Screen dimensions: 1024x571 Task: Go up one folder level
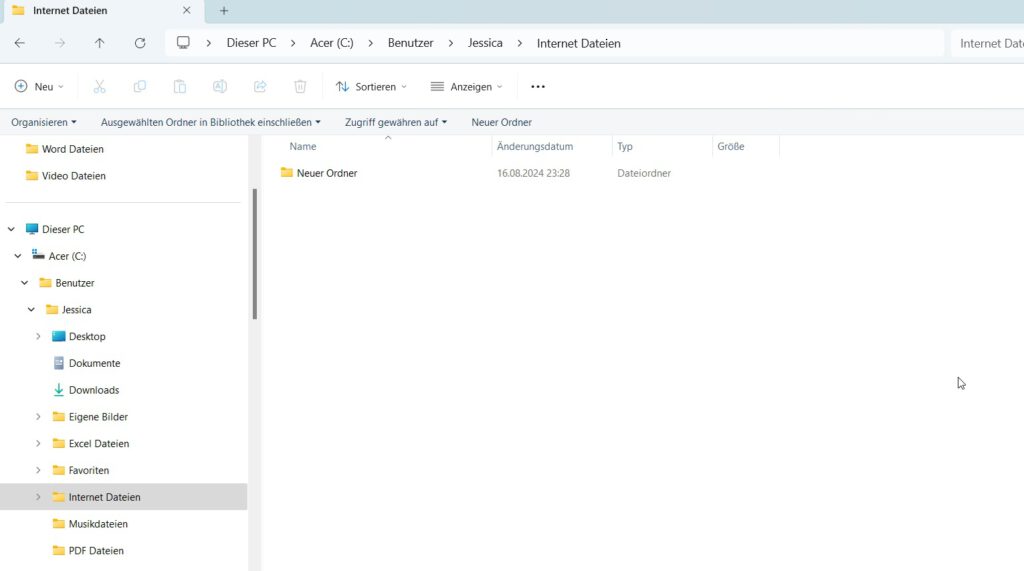point(99,43)
